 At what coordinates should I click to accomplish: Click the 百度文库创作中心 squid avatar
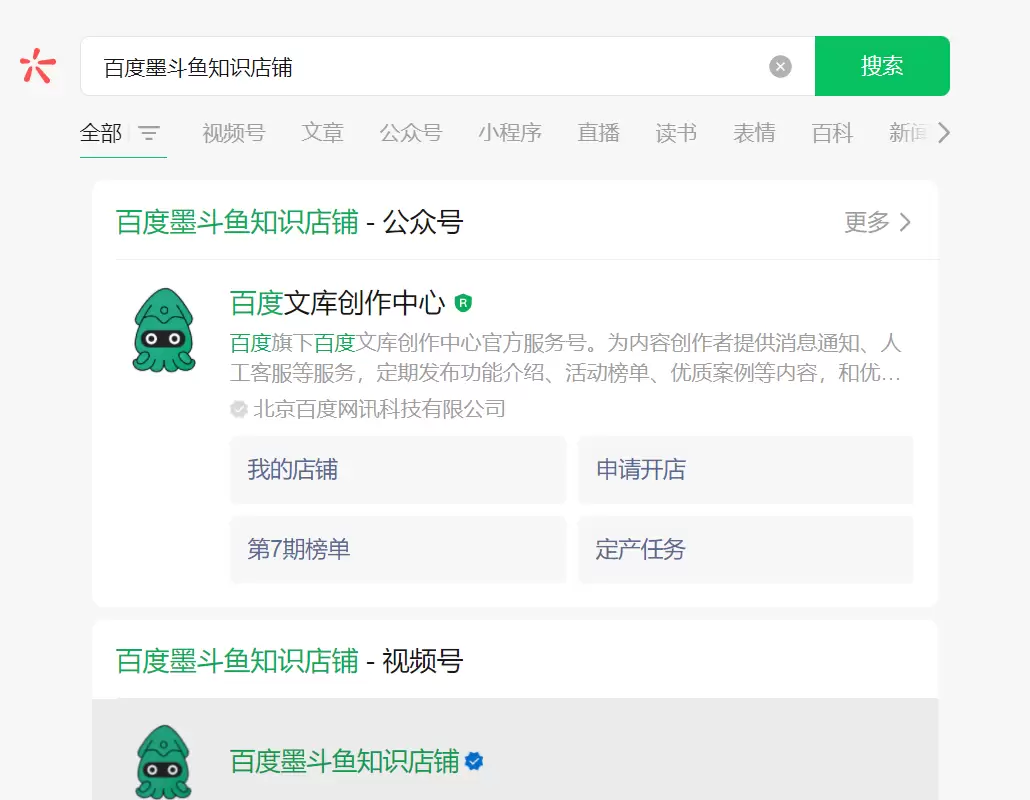(x=164, y=330)
